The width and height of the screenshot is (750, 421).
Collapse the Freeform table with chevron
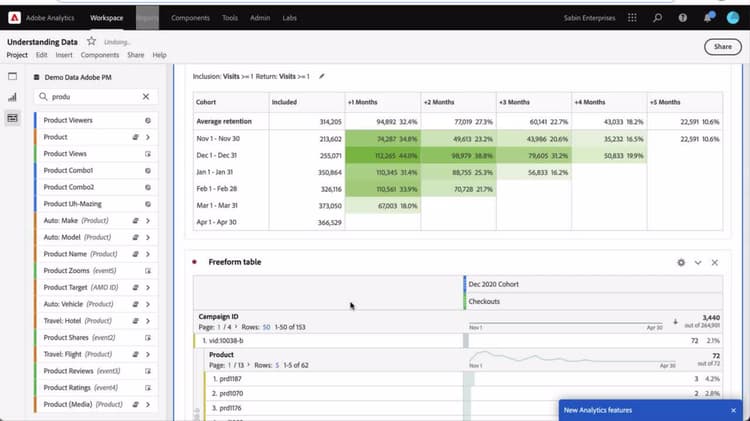[x=698, y=262]
